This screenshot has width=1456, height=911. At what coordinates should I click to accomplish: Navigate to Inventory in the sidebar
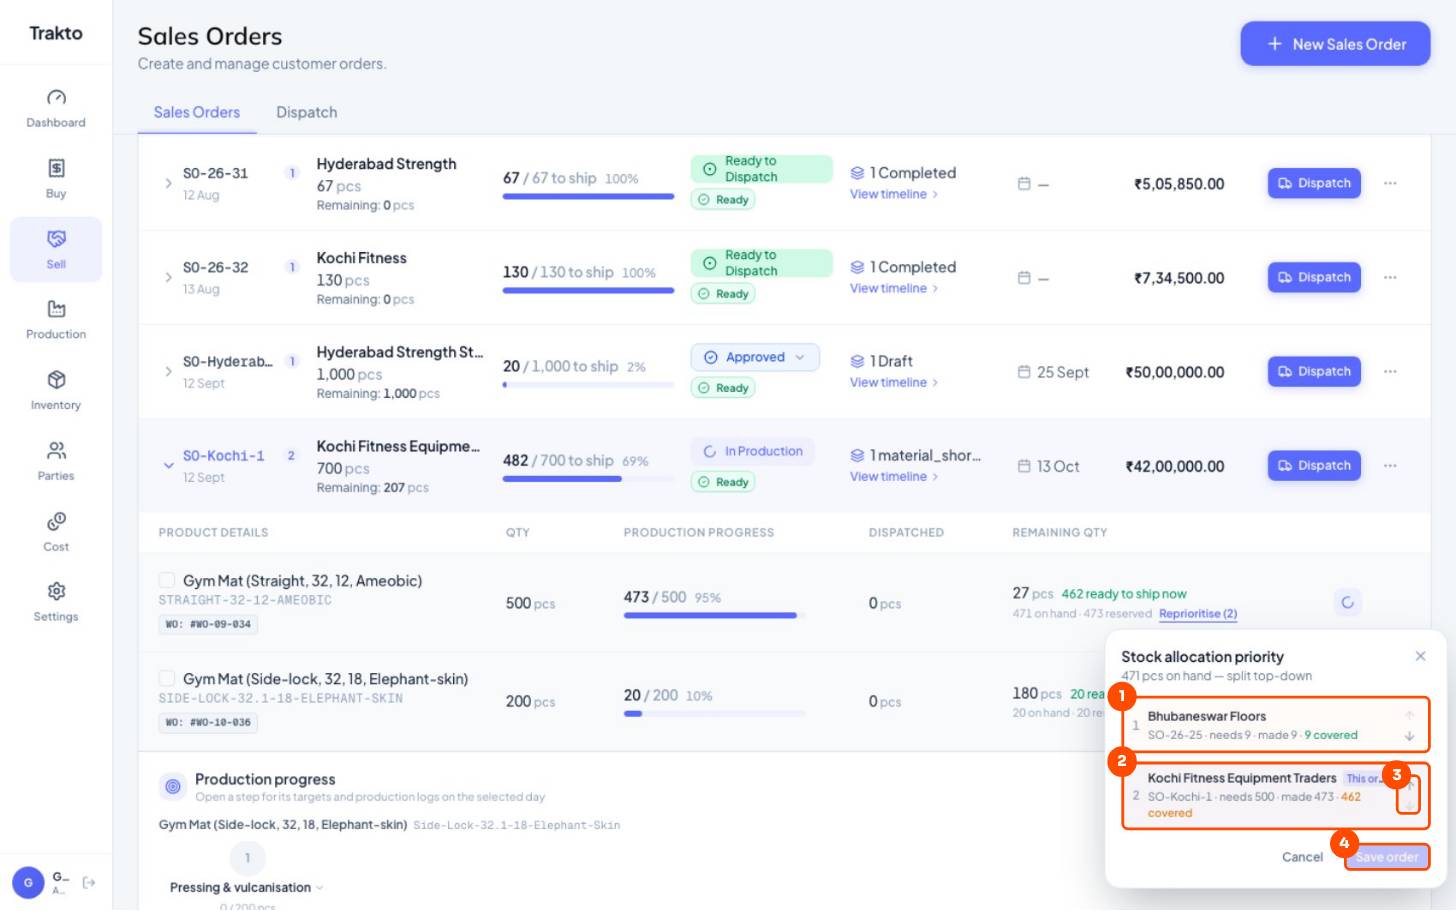56,390
